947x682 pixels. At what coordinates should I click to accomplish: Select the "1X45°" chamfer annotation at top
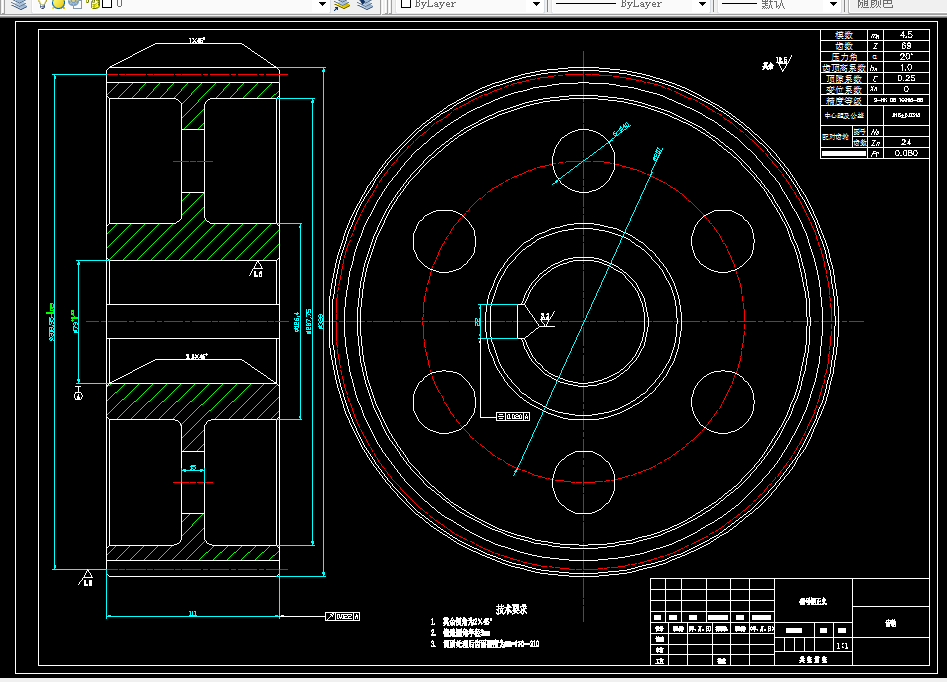[x=197, y=40]
